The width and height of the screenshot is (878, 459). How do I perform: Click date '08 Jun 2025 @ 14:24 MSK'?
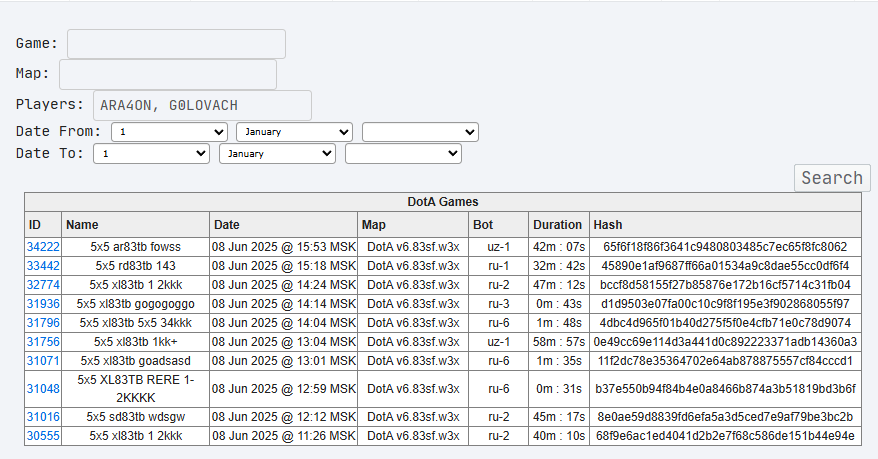click(x=284, y=285)
